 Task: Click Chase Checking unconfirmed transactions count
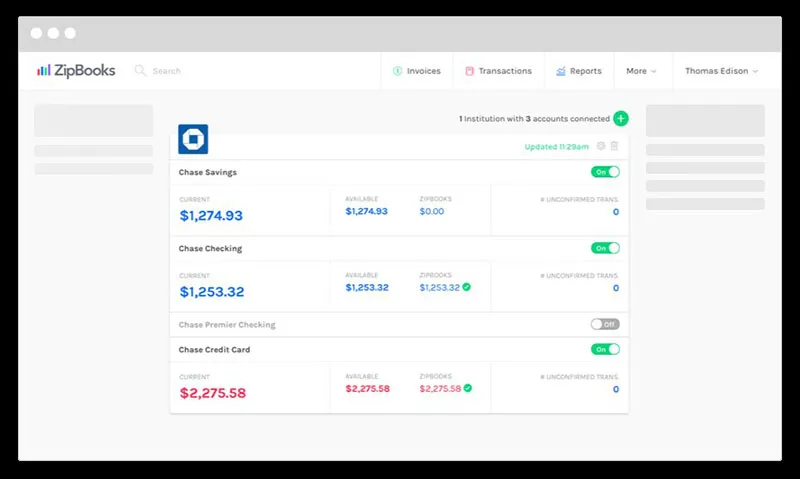tap(616, 288)
